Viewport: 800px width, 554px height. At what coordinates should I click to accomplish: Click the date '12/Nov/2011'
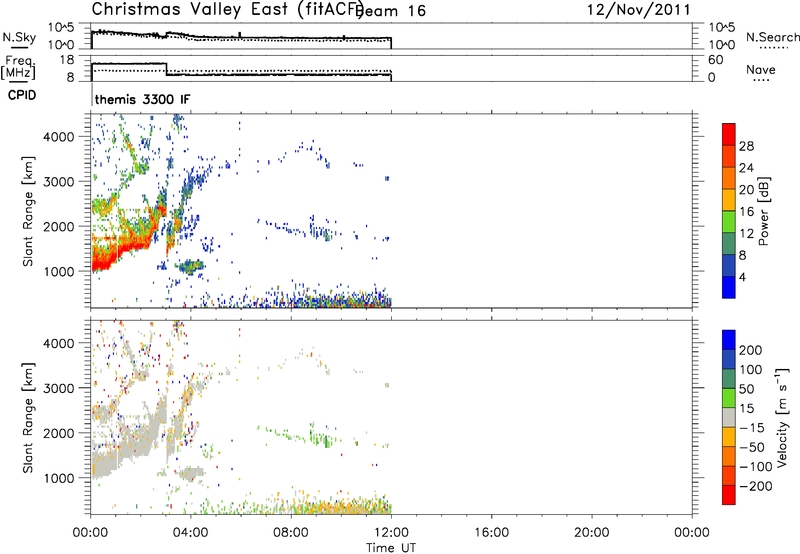[x=639, y=10]
